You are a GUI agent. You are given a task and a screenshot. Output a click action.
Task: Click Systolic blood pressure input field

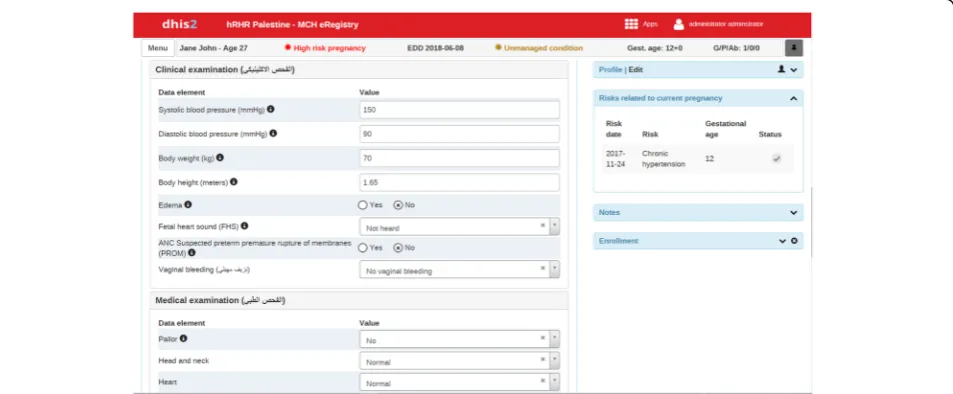coord(459,110)
